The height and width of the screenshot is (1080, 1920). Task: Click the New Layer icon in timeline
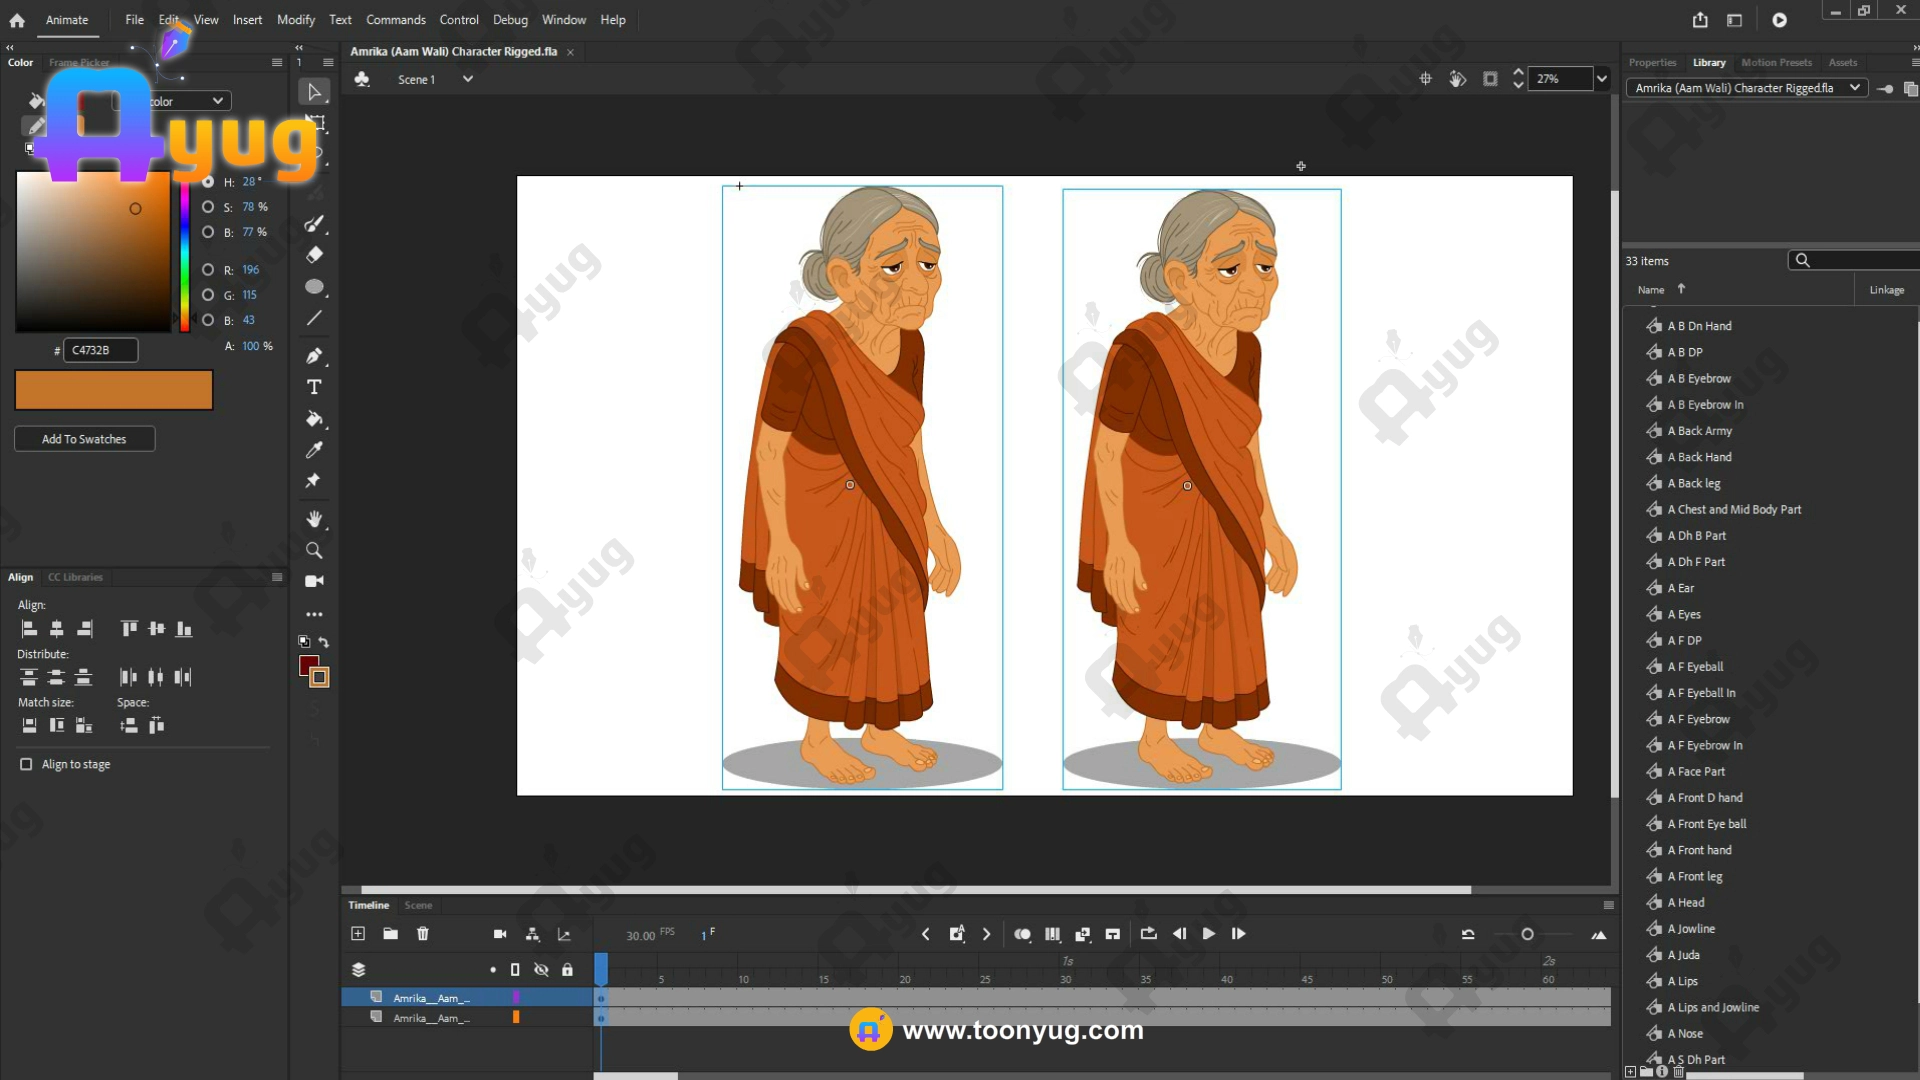tap(358, 933)
